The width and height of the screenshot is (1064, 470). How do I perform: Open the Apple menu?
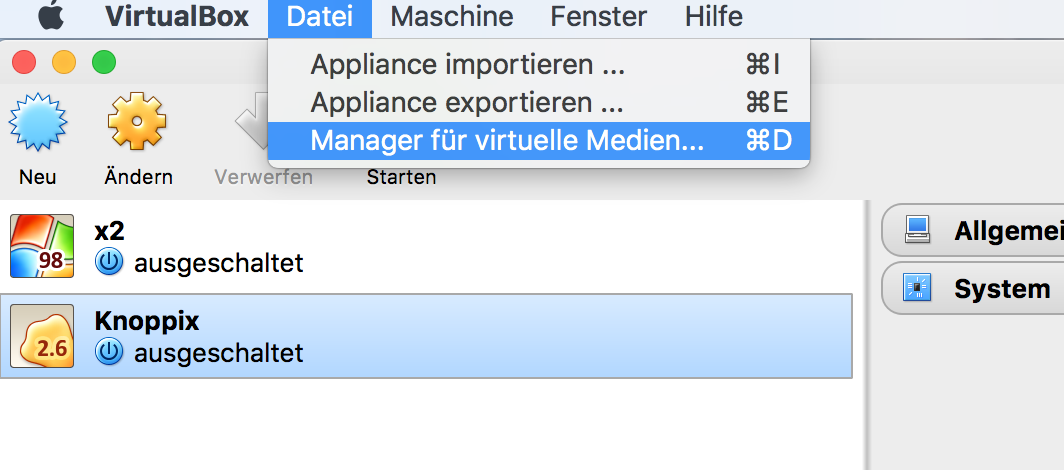coord(50,17)
